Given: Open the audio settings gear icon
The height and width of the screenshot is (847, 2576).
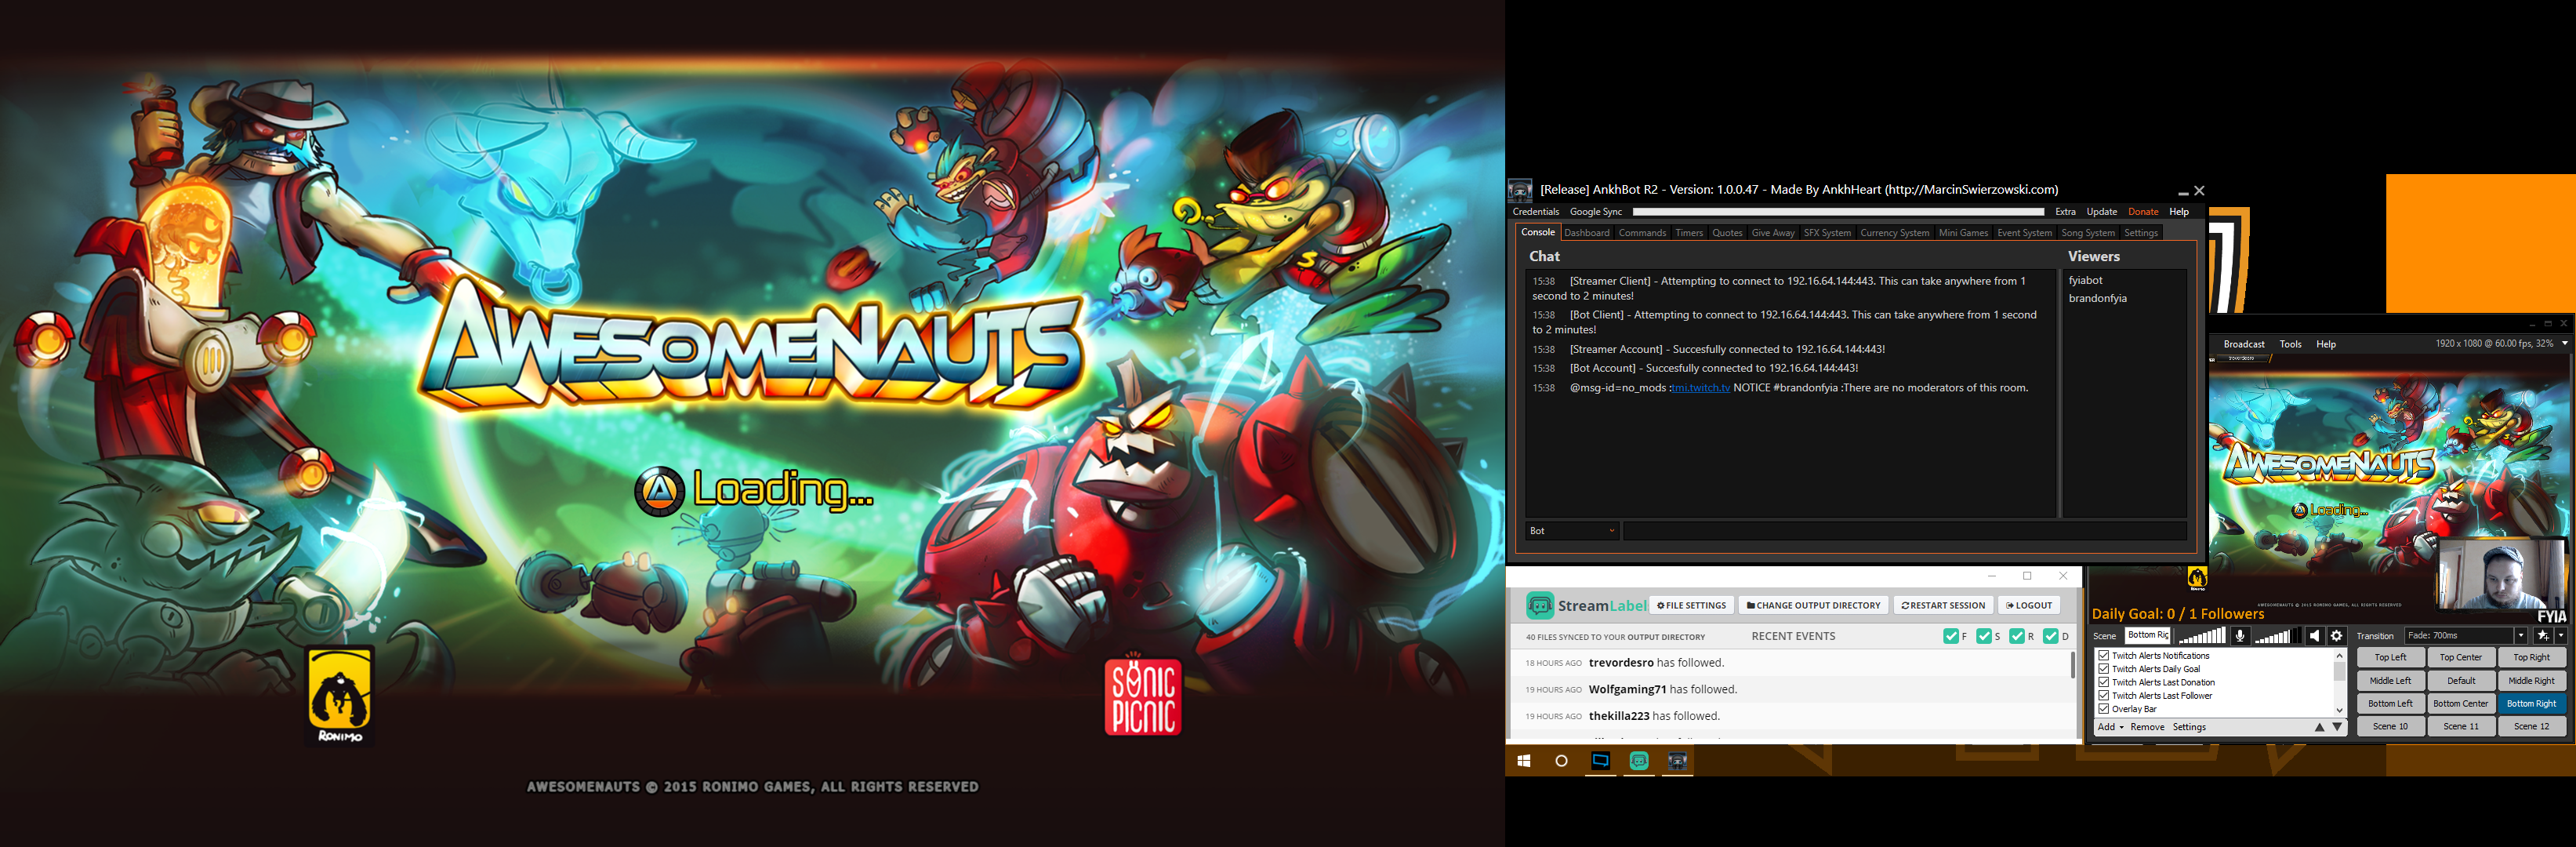Looking at the screenshot, I should [2336, 636].
